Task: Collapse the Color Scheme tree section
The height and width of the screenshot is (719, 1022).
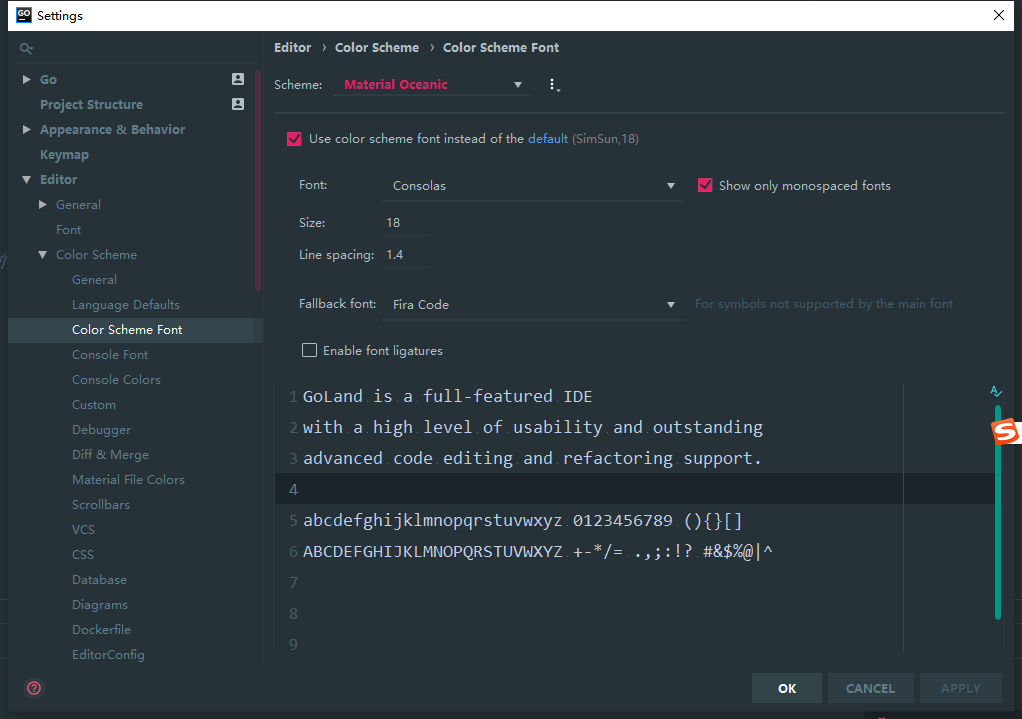Action: (42, 254)
